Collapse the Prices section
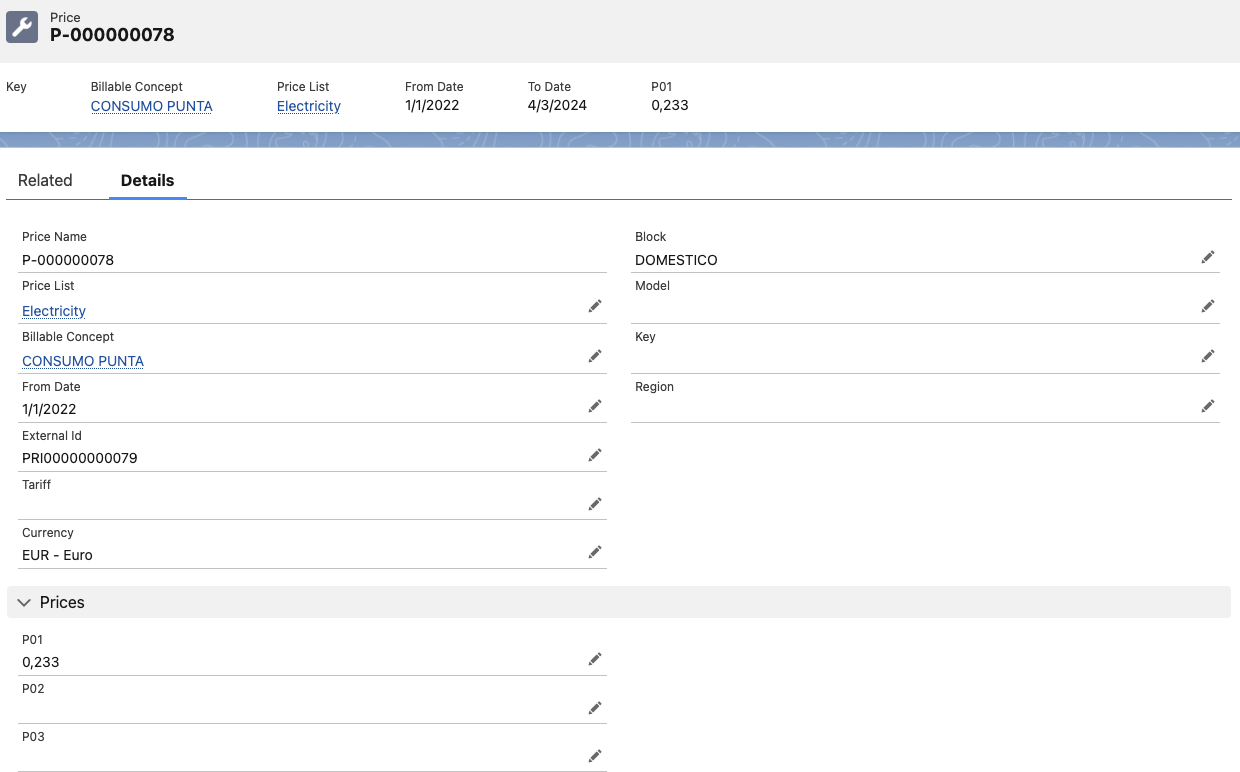This screenshot has width=1240, height=772. click(25, 602)
